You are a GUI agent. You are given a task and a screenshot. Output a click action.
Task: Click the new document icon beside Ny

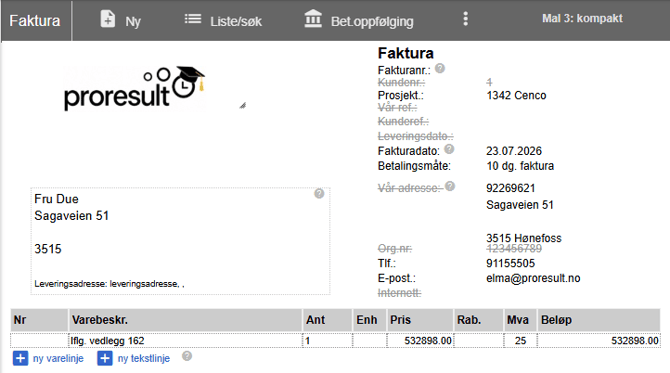tap(108, 19)
